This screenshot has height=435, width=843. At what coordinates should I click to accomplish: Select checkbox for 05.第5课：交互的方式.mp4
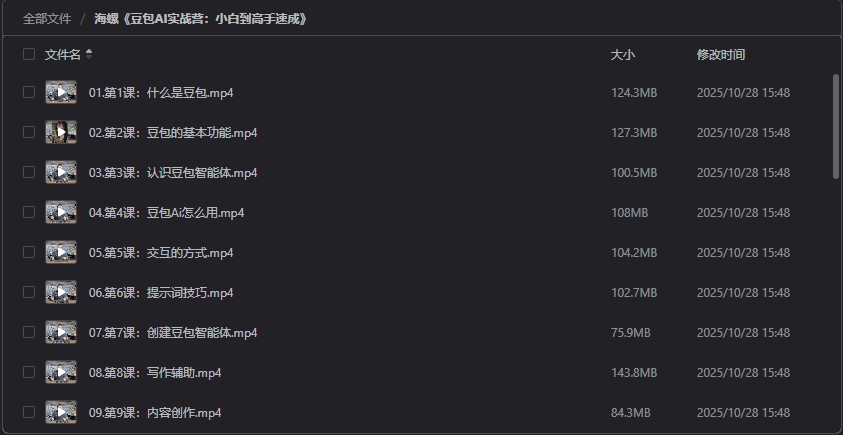pyautogui.click(x=29, y=253)
